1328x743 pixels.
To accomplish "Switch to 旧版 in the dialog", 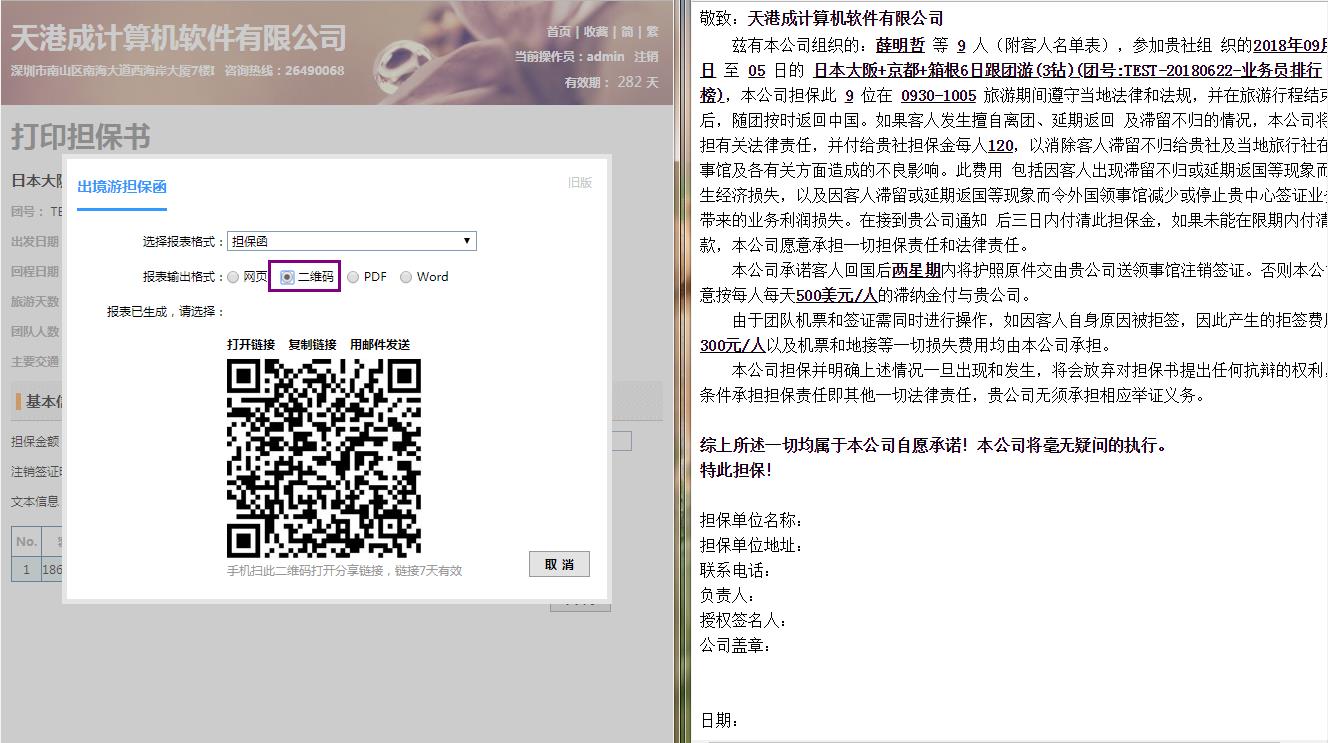I will click(x=580, y=182).
